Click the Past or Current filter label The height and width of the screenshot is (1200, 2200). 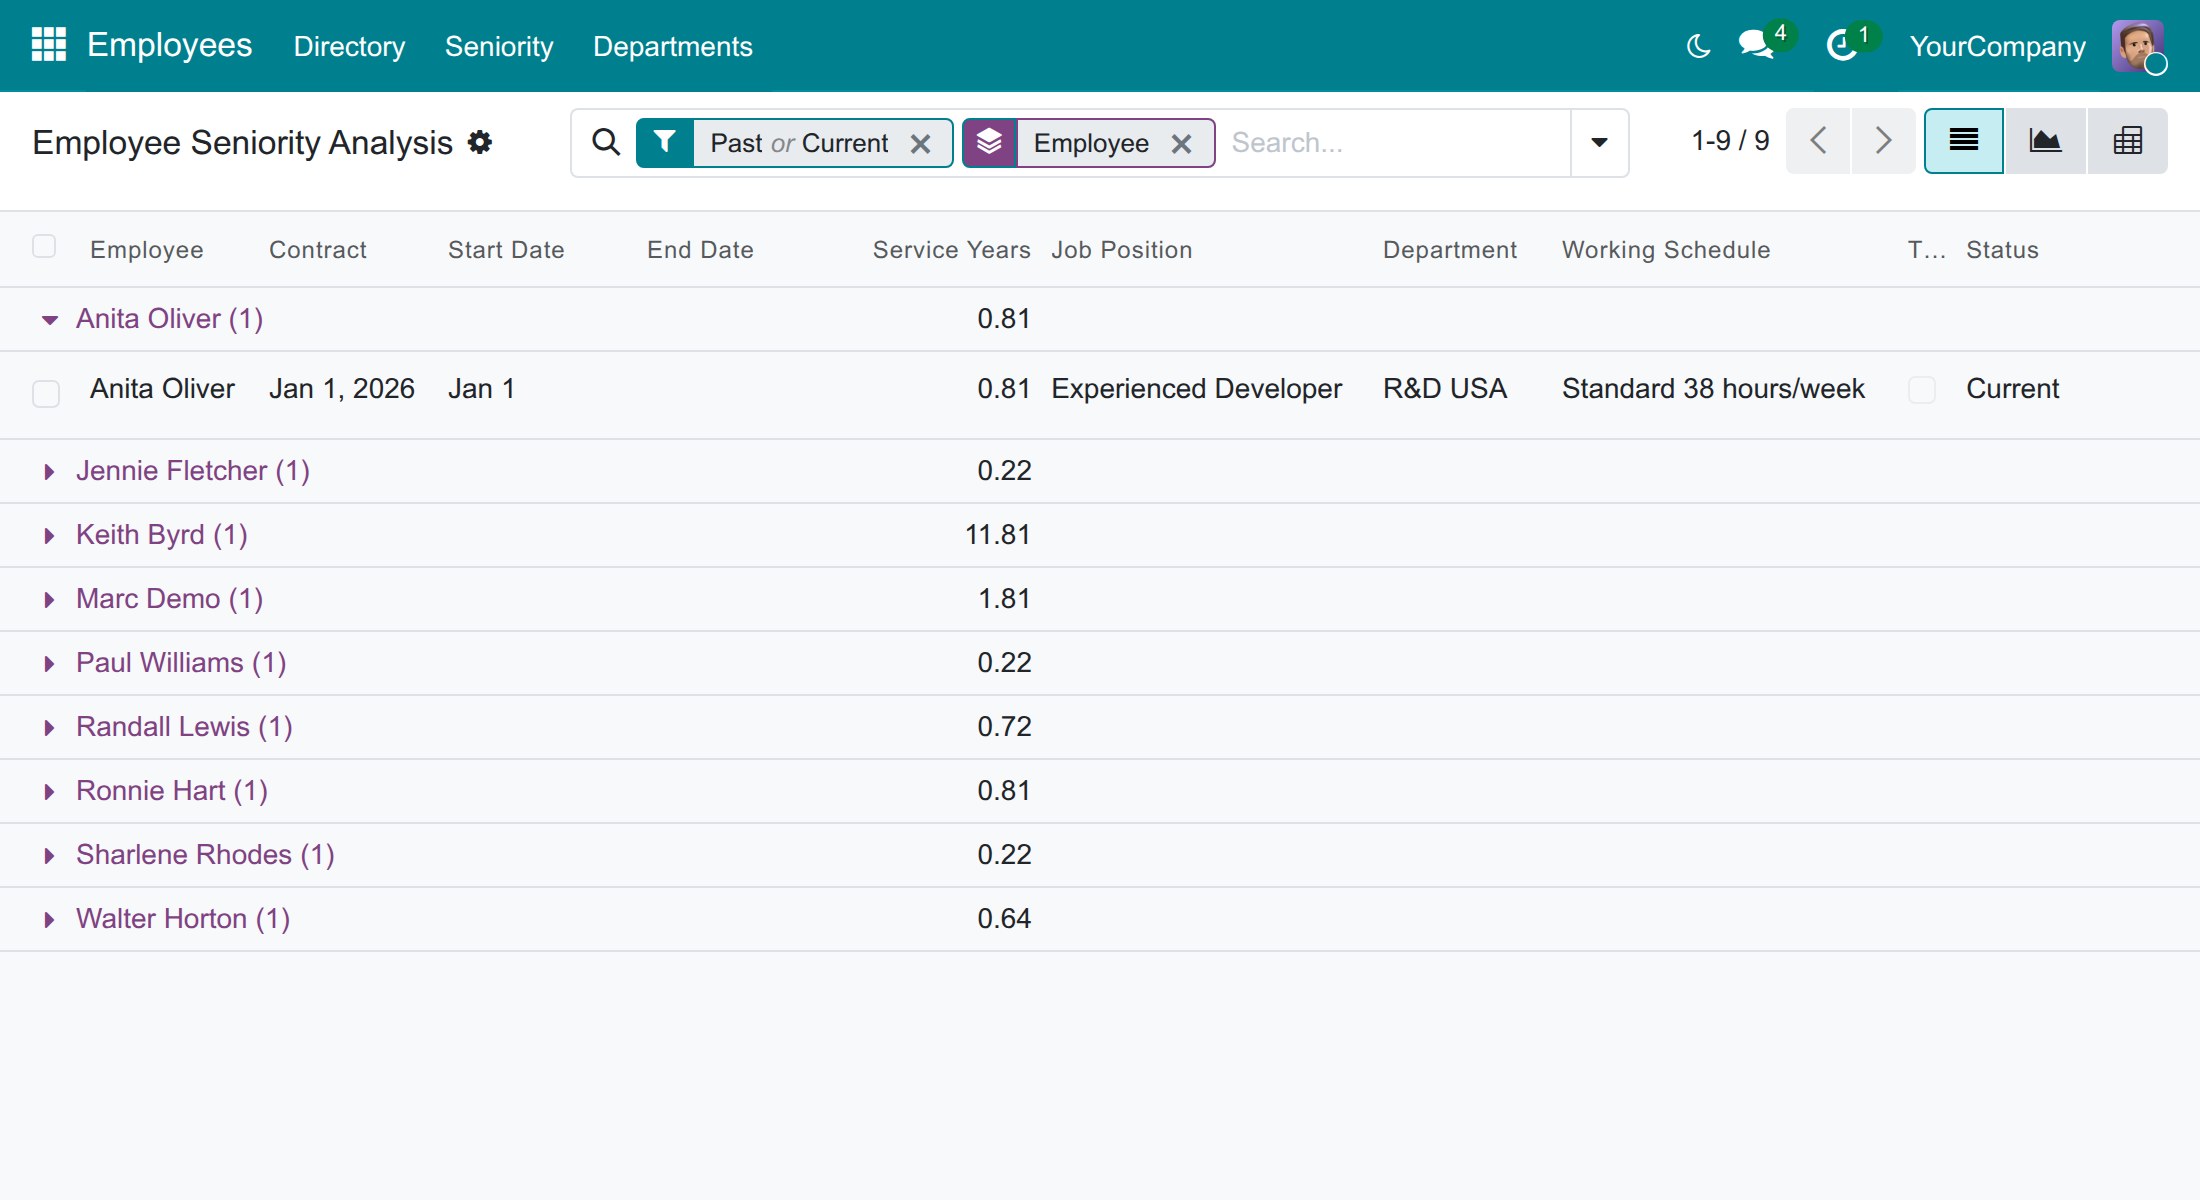tap(799, 143)
